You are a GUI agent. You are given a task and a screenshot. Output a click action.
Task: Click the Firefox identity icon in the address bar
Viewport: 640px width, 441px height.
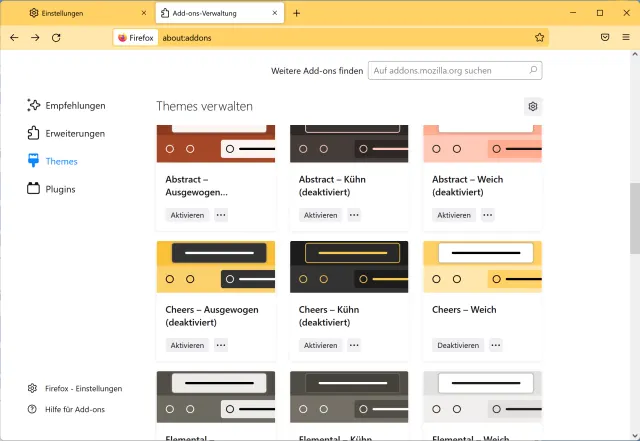136,38
